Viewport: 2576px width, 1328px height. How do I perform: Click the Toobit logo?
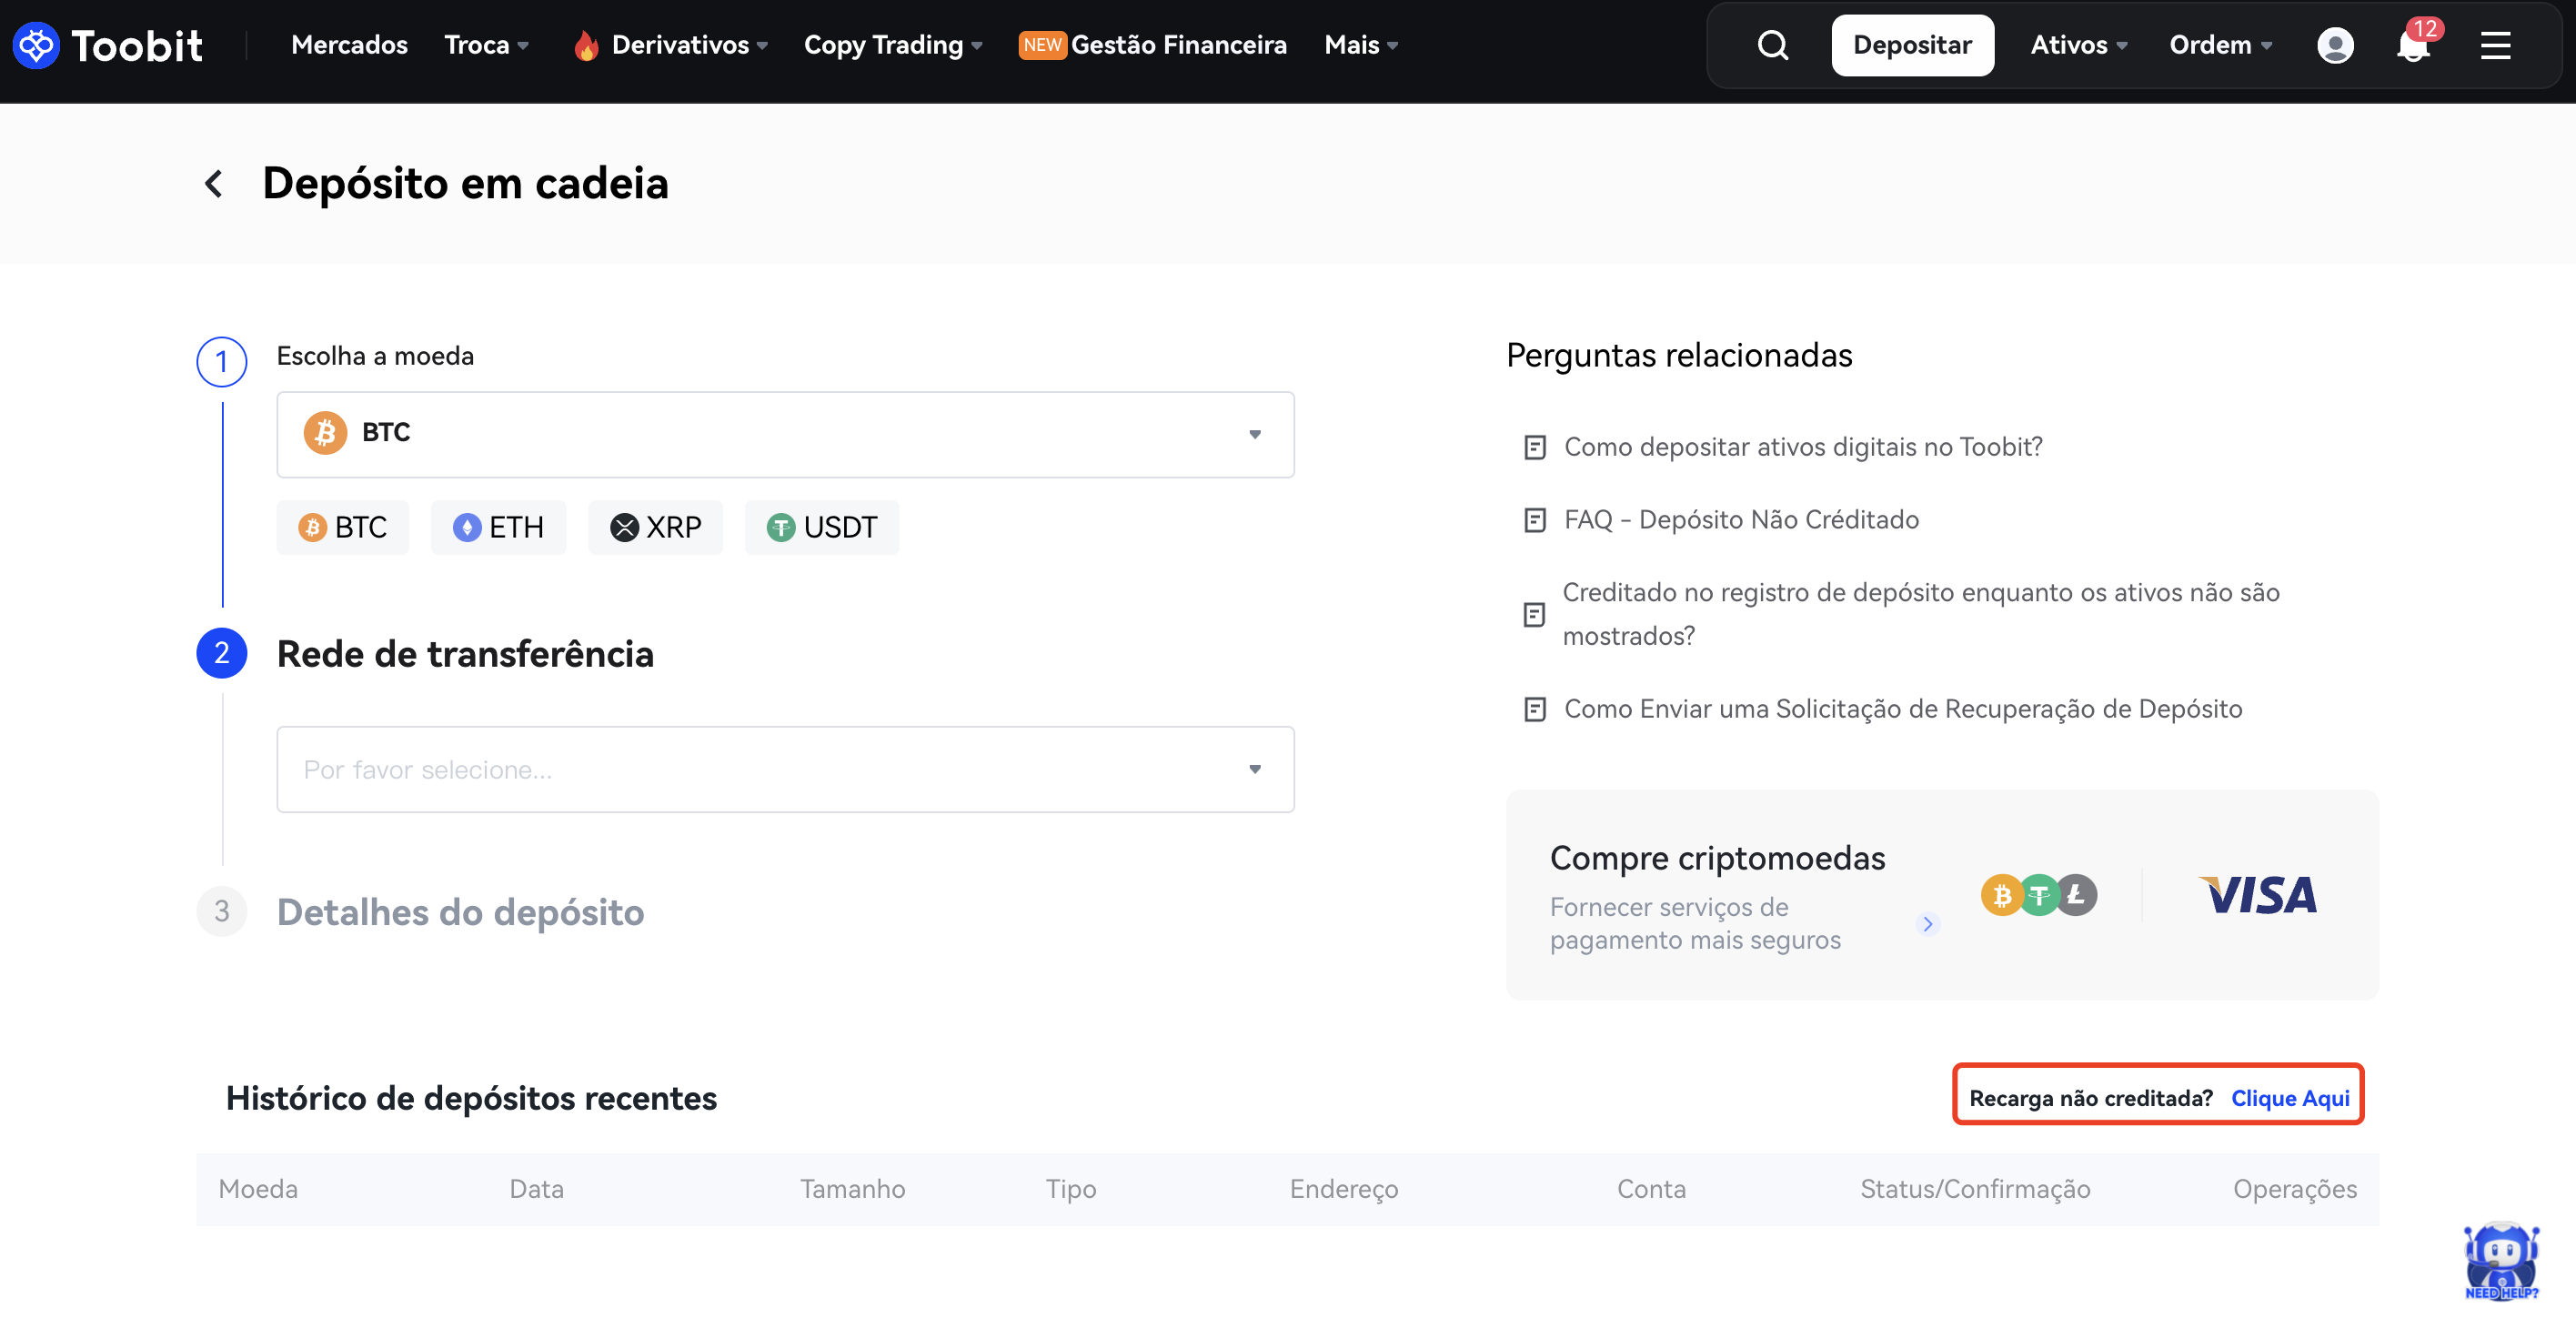tap(107, 45)
